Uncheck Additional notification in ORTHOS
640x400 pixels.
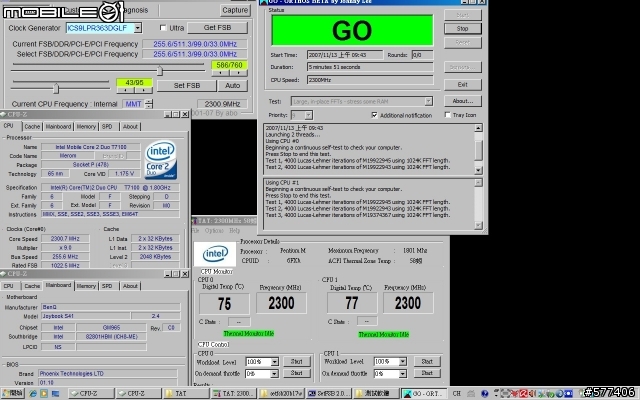374,115
